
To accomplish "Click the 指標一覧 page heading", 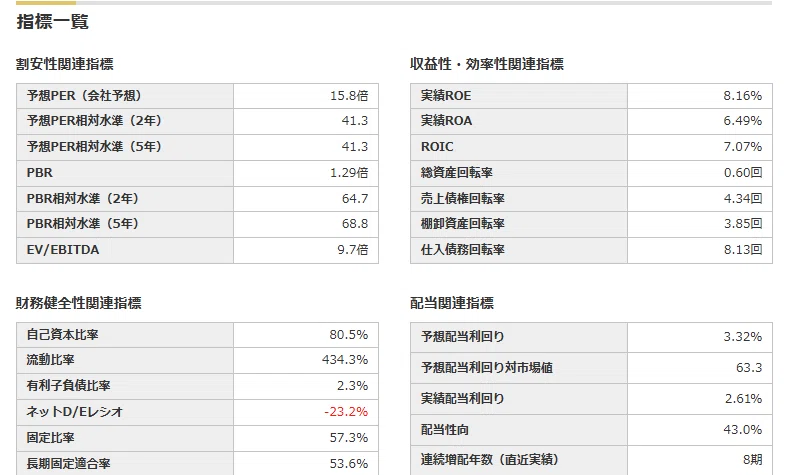I will (53, 22).
